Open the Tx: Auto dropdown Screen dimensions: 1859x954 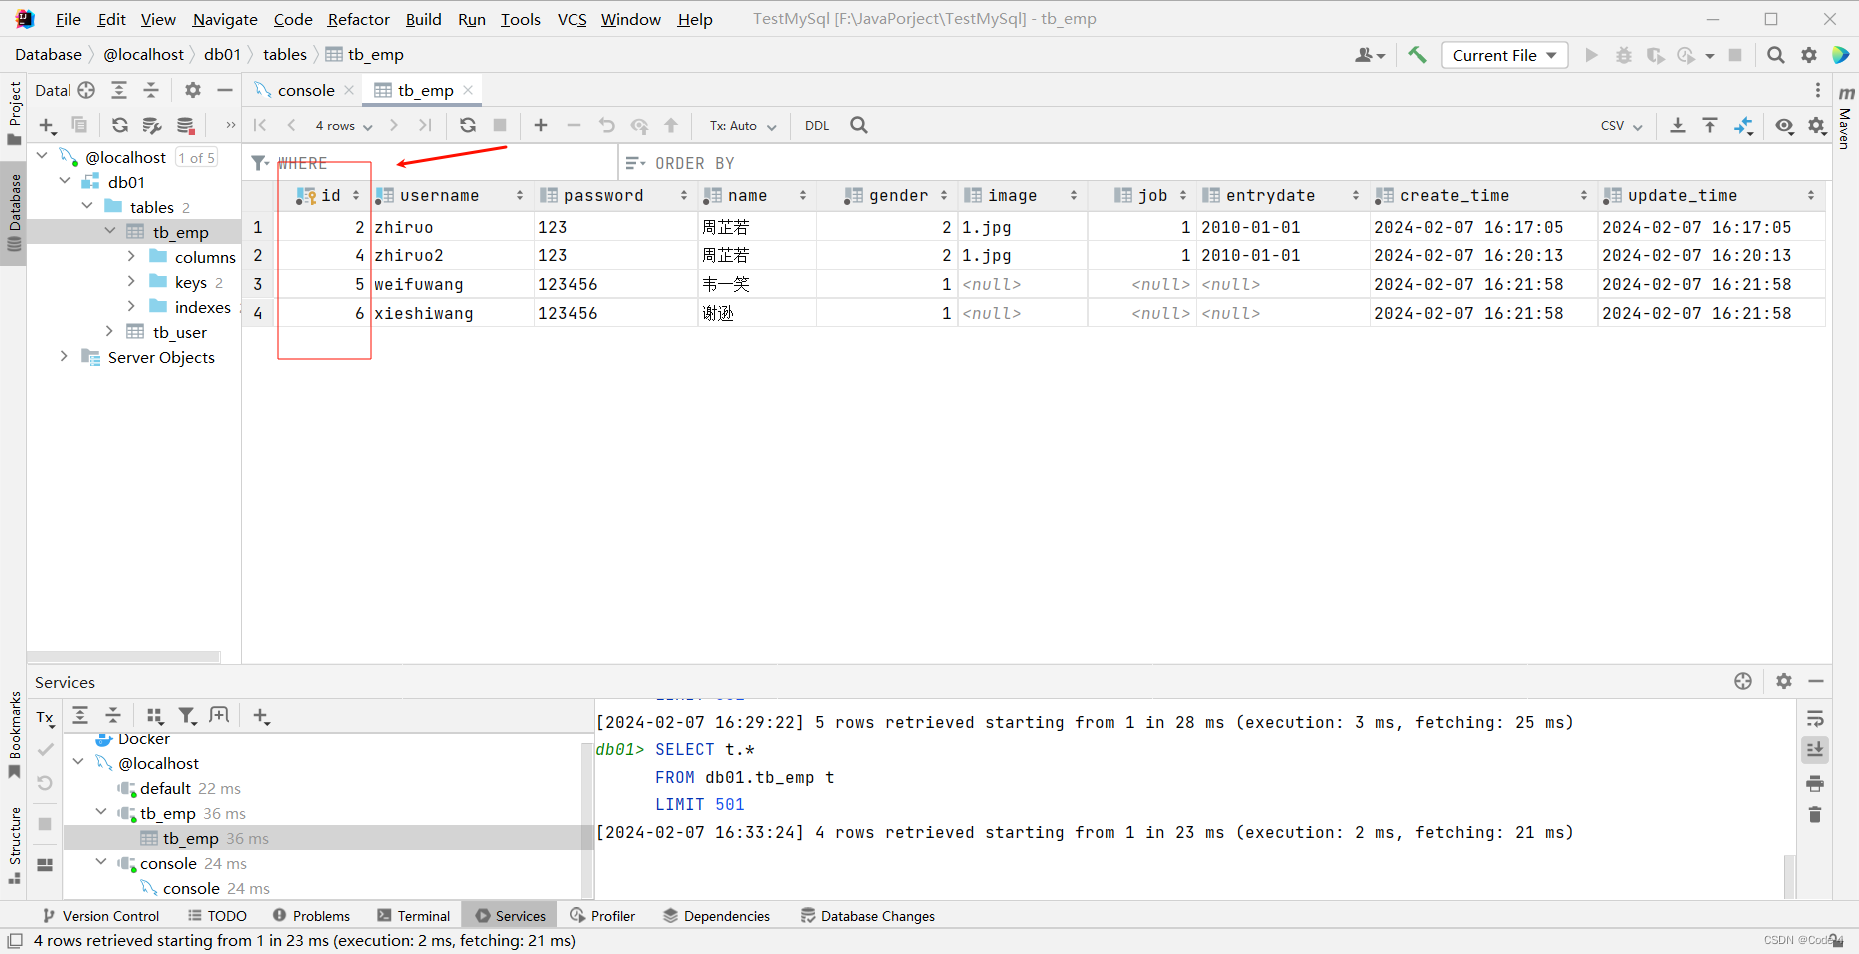point(743,125)
